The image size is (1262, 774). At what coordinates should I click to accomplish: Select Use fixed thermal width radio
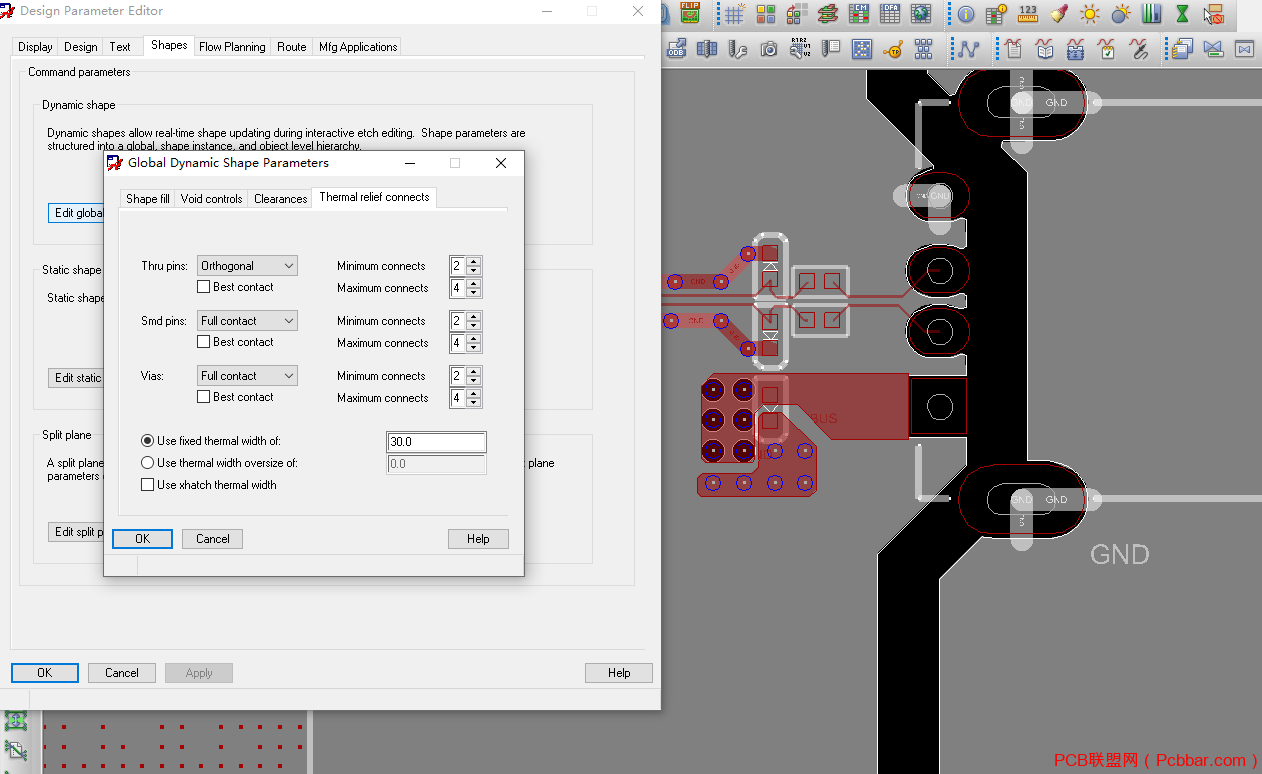pyautogui.click(x=148, y=441)
